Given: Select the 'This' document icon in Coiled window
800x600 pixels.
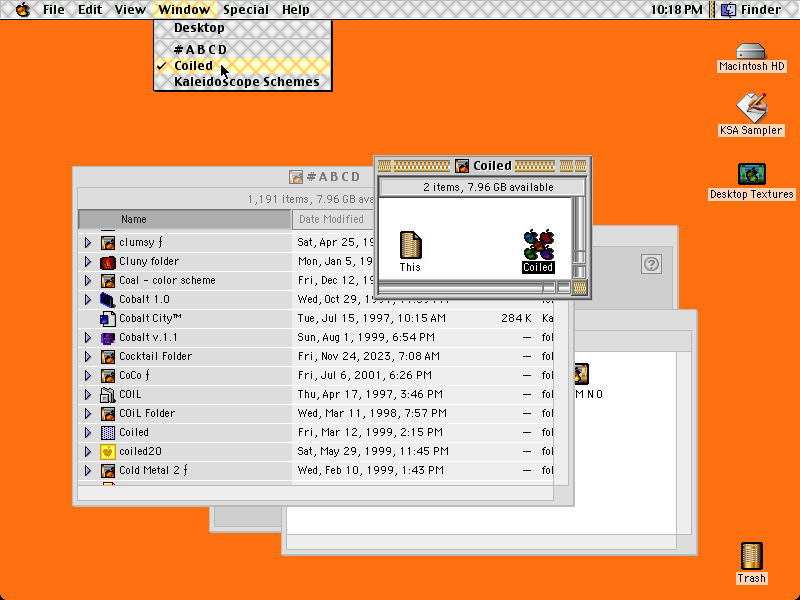Looking at the screenshot, I should pyautogui.click(x=411, y=245).
